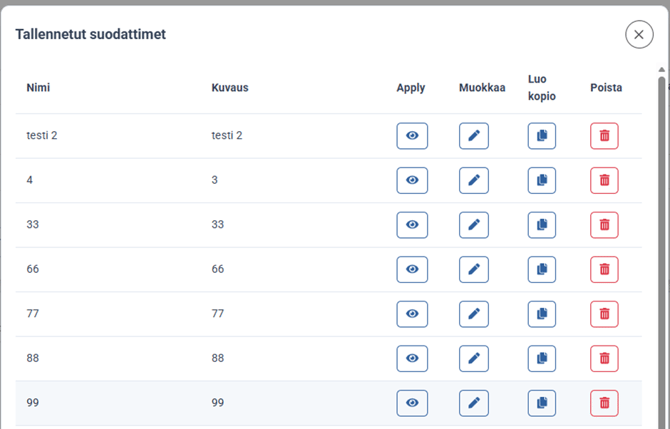Edit the filter named 4

click(x=474, y=180)
